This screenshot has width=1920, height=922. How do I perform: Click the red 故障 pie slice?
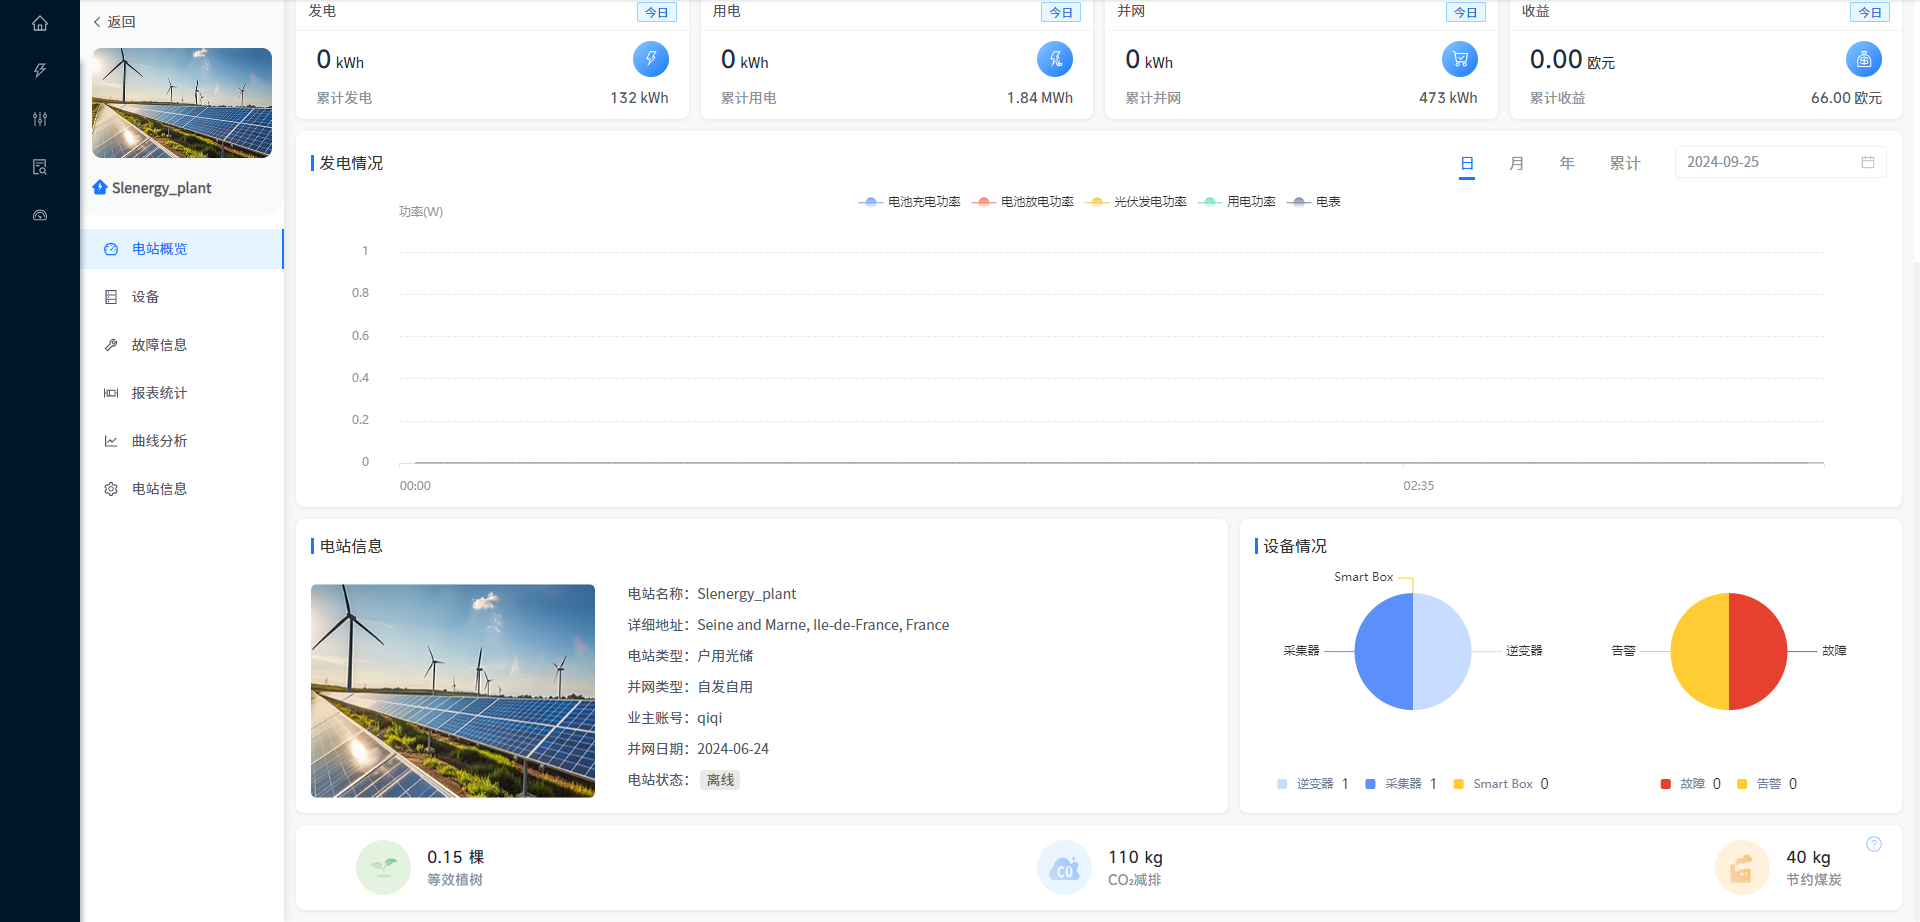(1758, 651)
